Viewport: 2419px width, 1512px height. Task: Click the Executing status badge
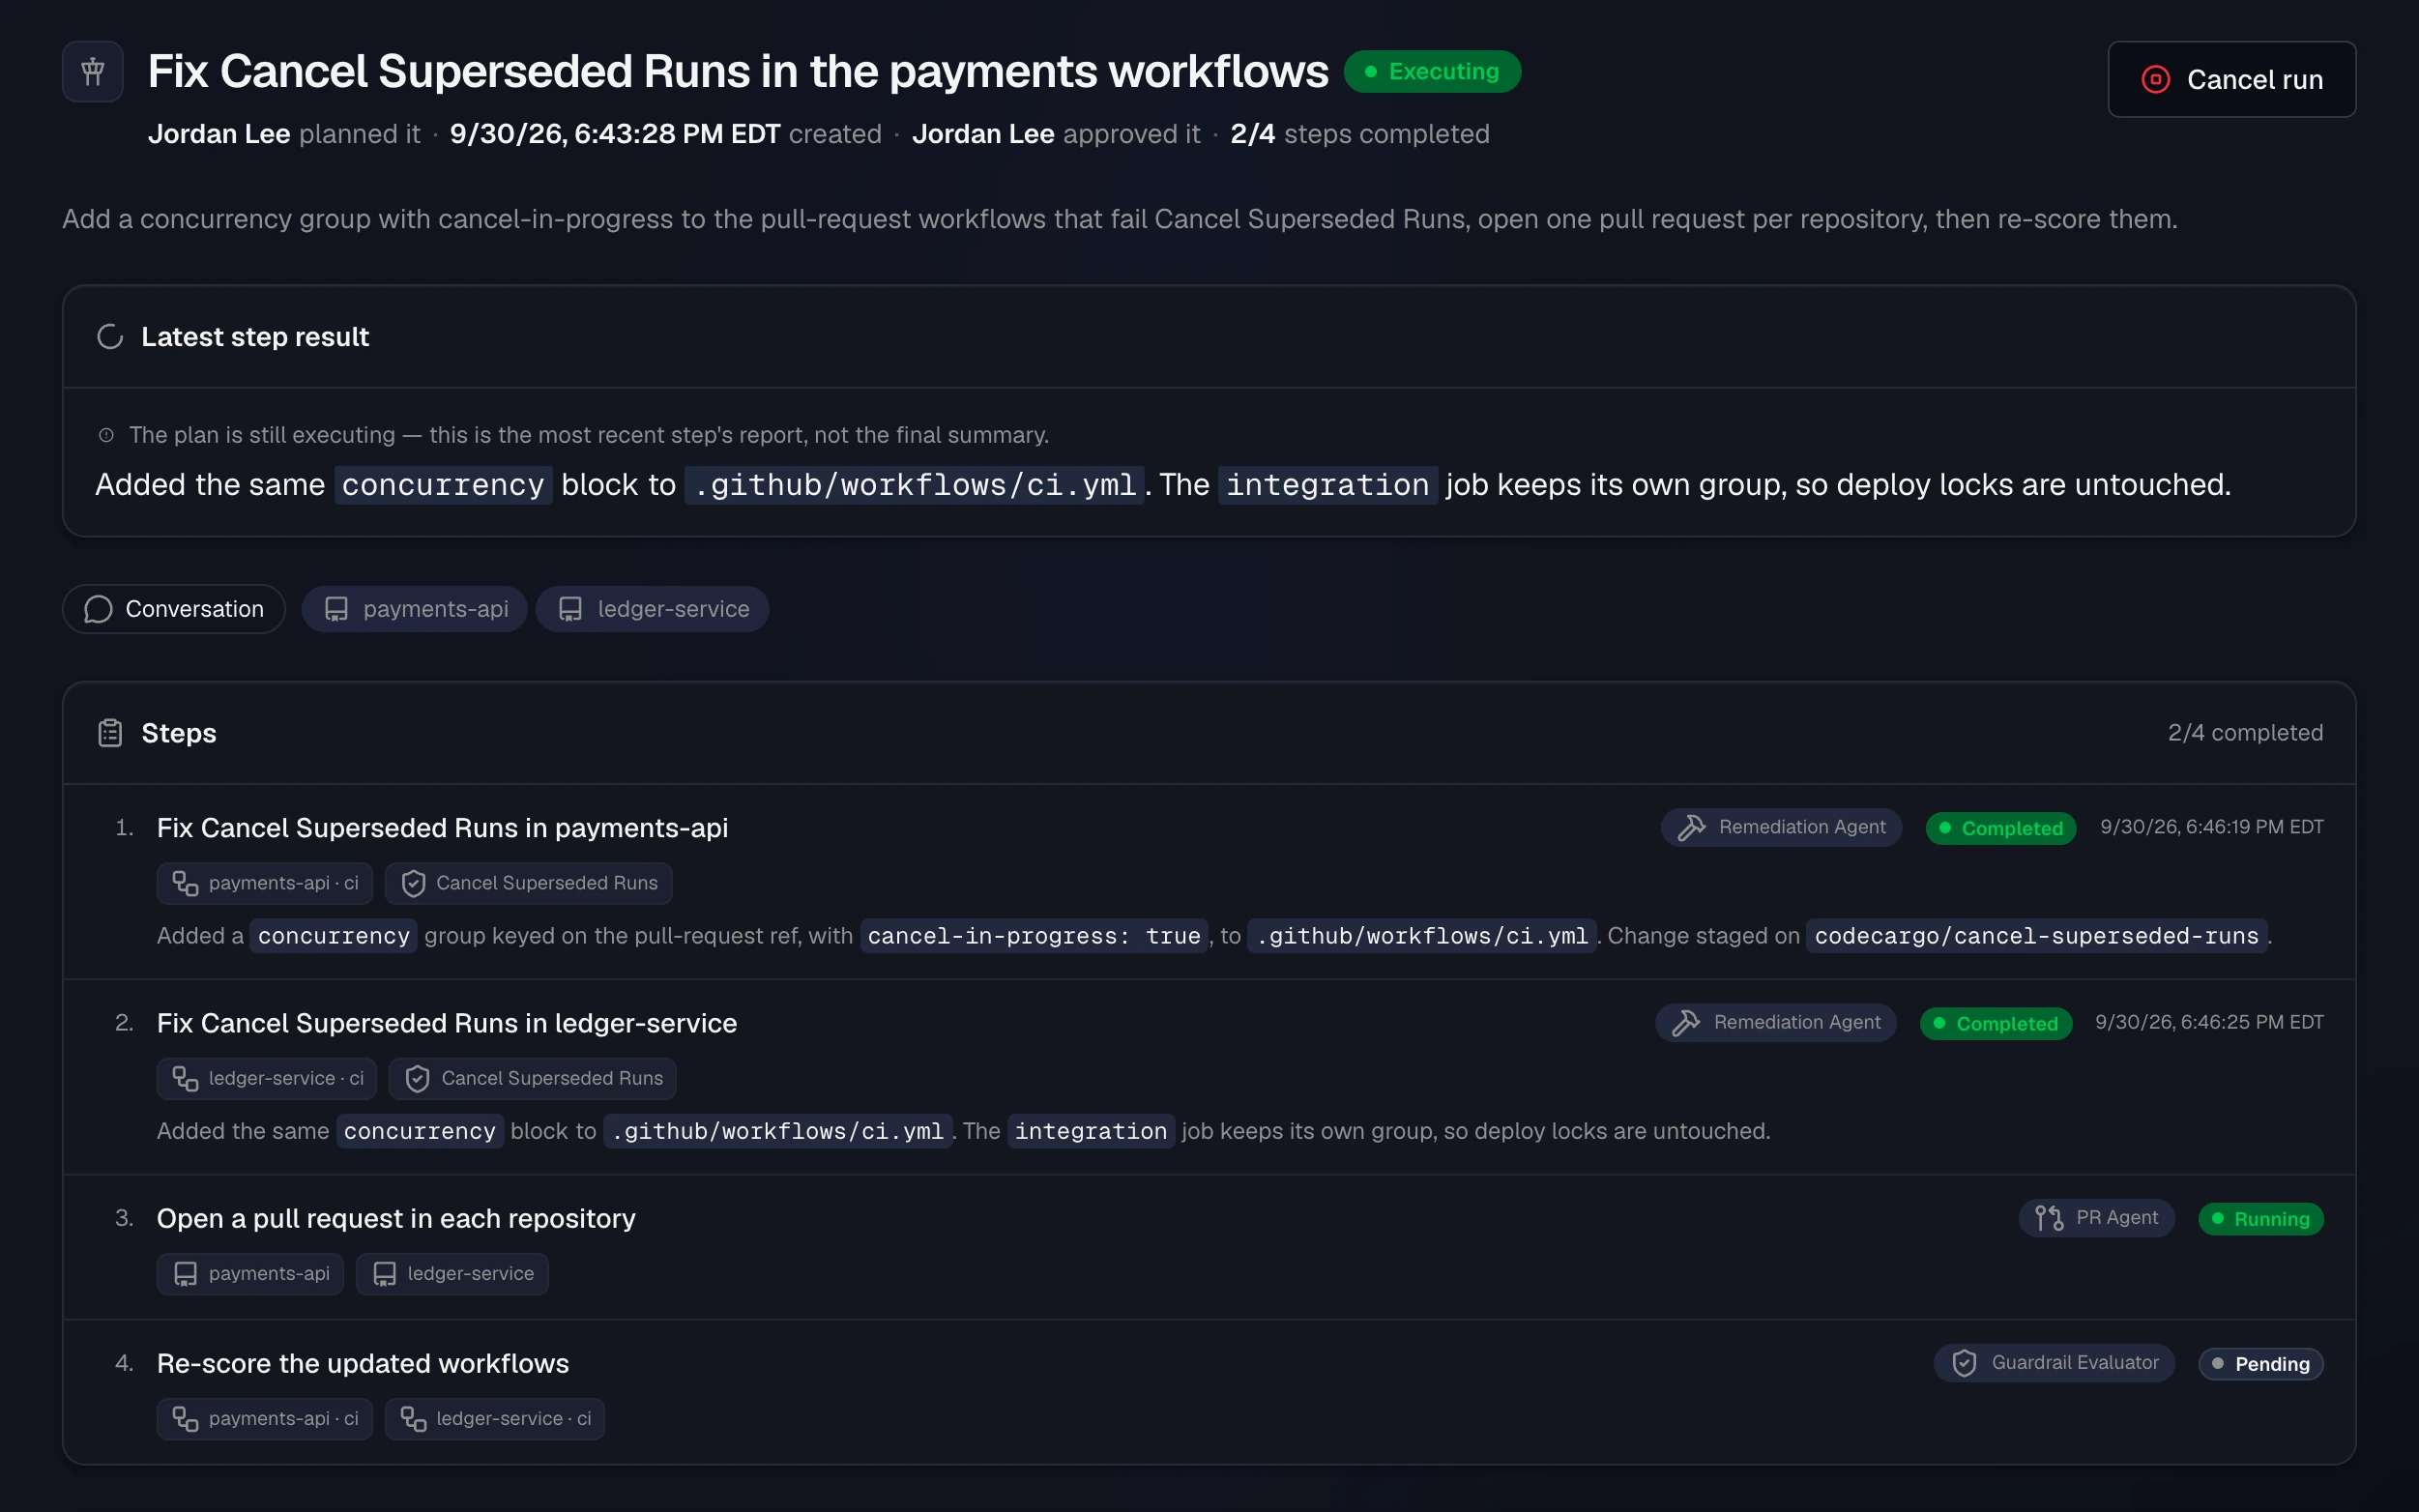[1432, 71]
